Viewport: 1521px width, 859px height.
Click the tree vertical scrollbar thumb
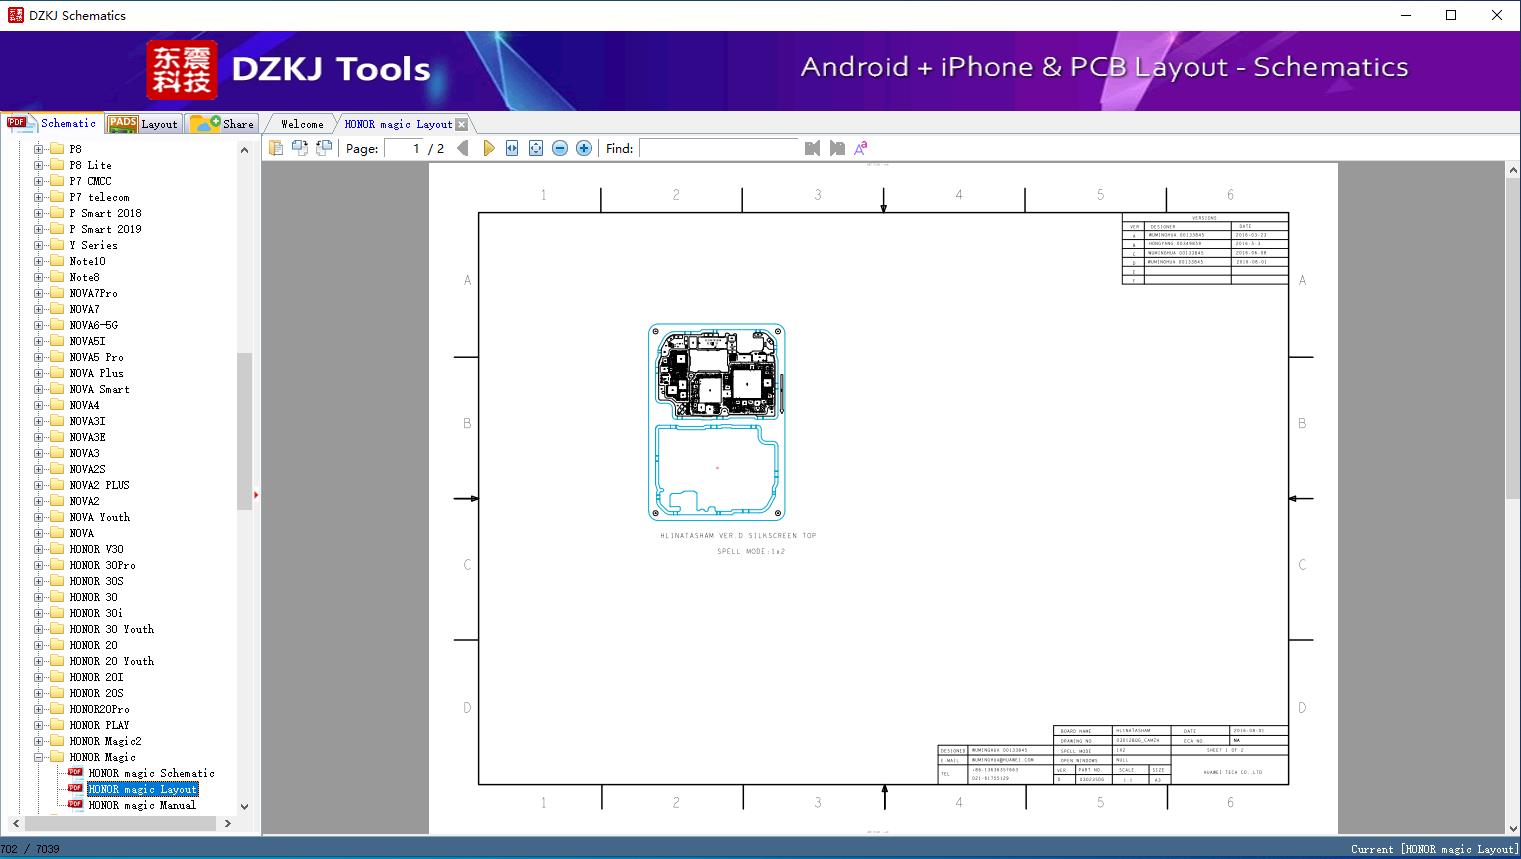pos(244,431)
